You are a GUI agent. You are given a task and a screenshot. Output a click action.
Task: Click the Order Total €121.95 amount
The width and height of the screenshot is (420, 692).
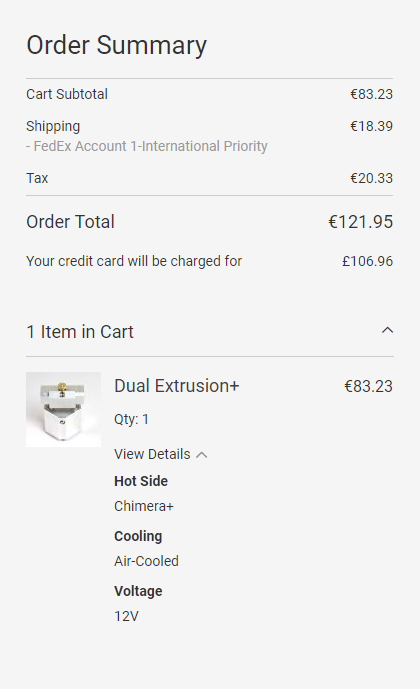pos(360,222)
